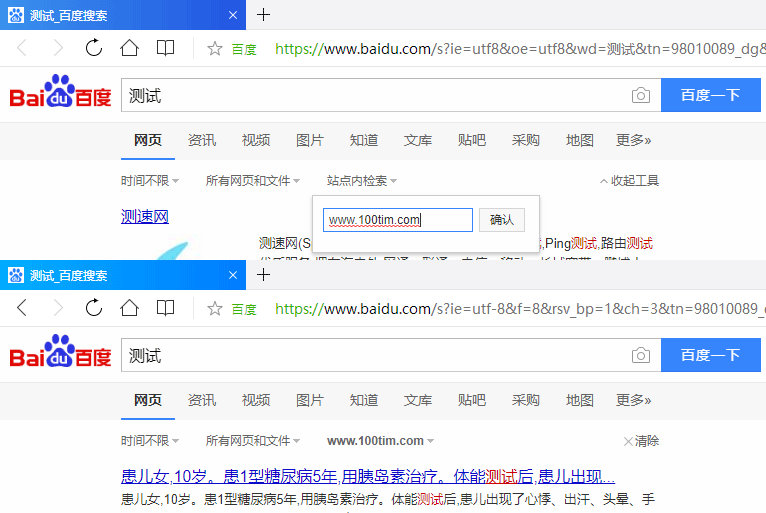Viewport: 766px width, 513px height.
Task: Click the favorites star icon in lower window
Action: [x=214, y=308]
